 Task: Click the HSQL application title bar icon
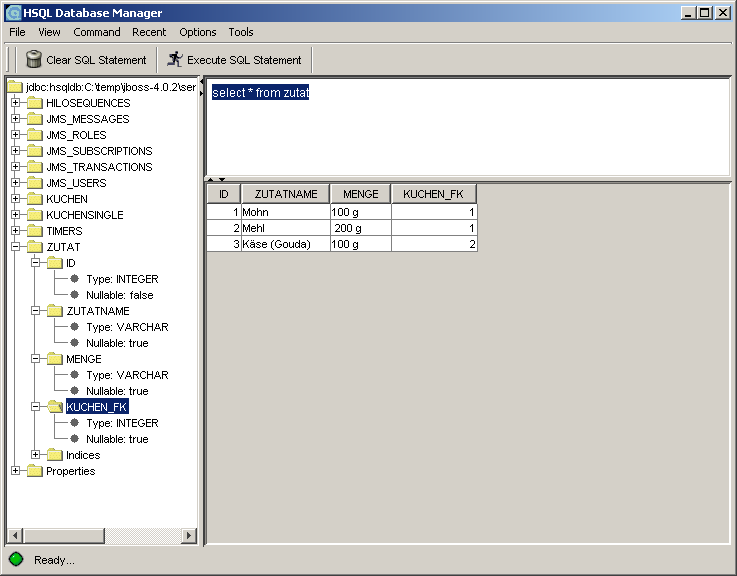(x=13, y=13)
